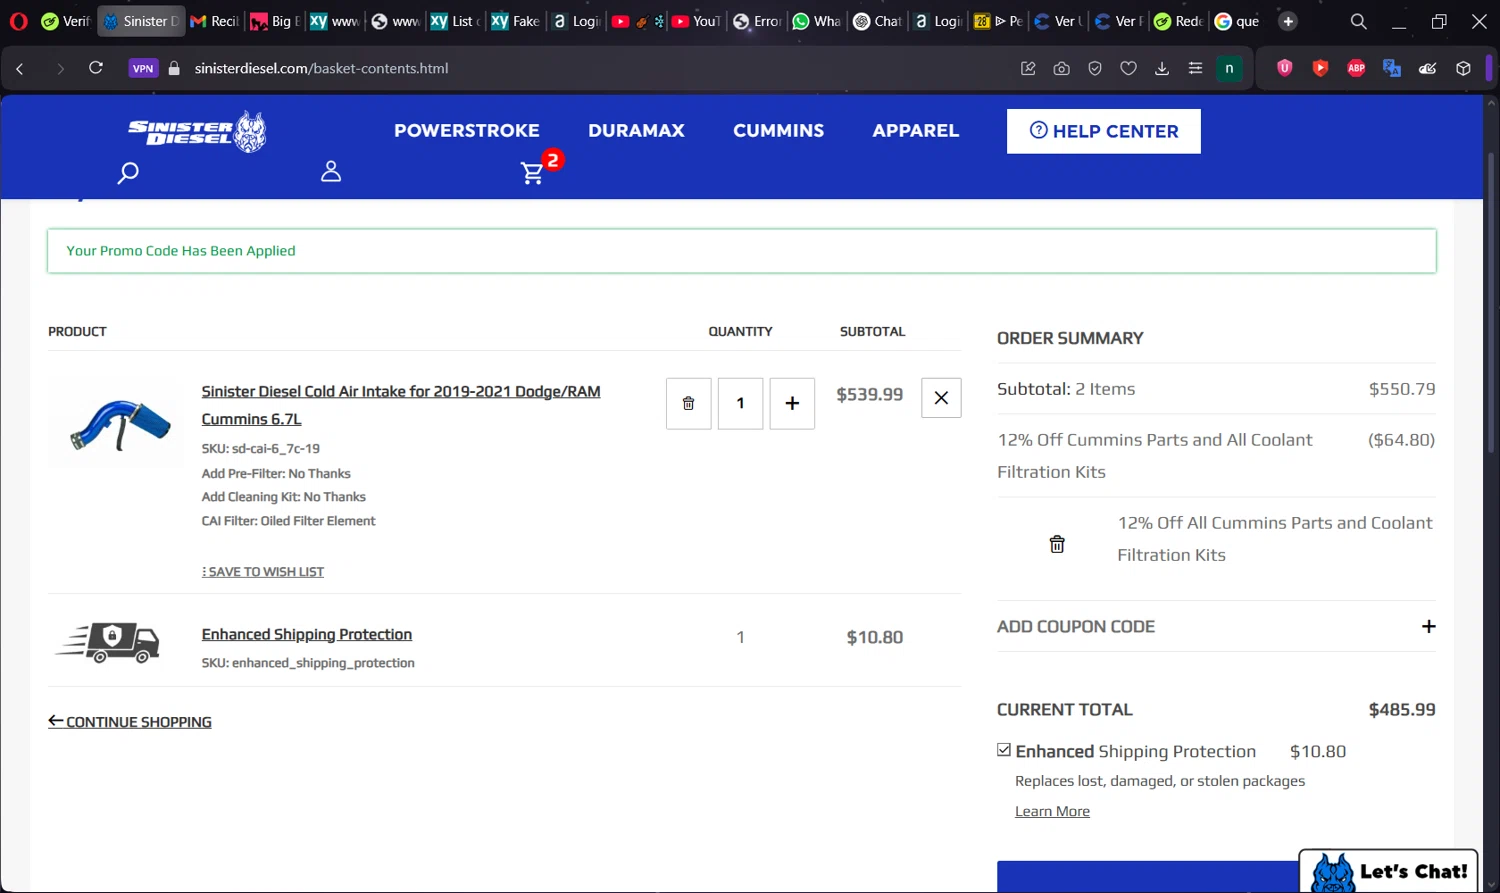Open red shield extension with play arrow

tap(1320, 68)
